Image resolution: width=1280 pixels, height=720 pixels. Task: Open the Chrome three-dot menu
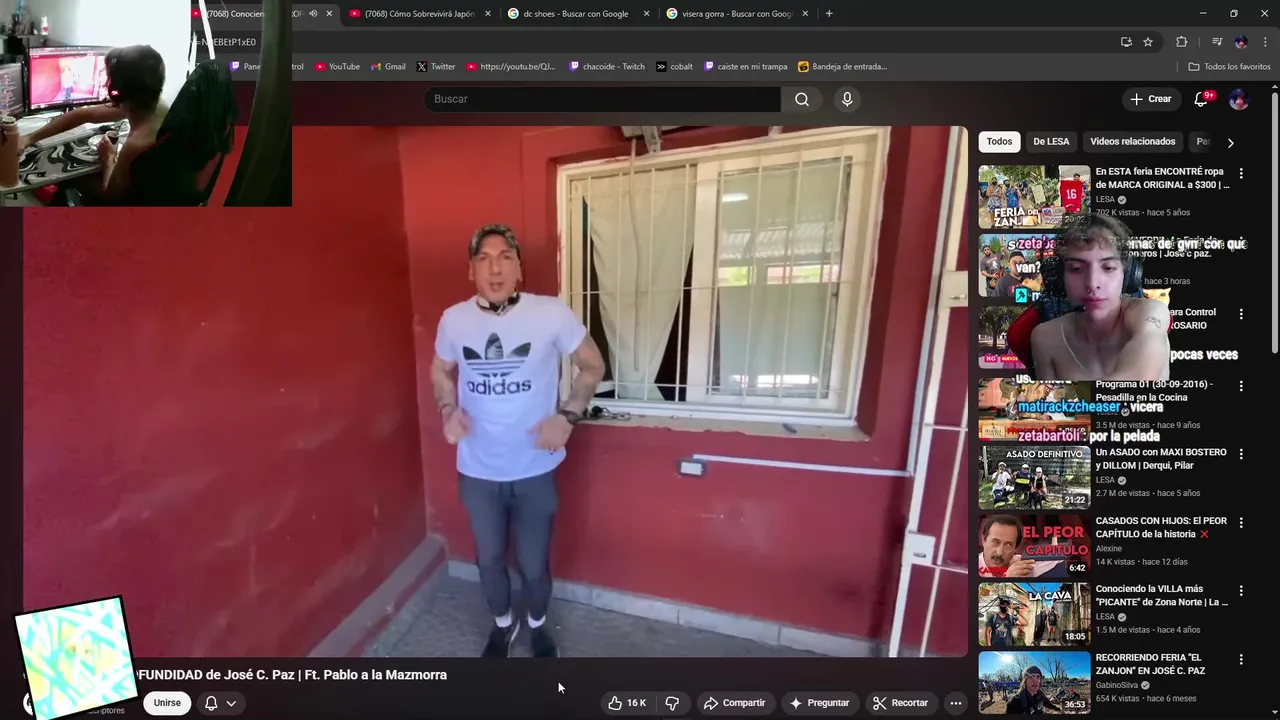[x=1265, y=42]
